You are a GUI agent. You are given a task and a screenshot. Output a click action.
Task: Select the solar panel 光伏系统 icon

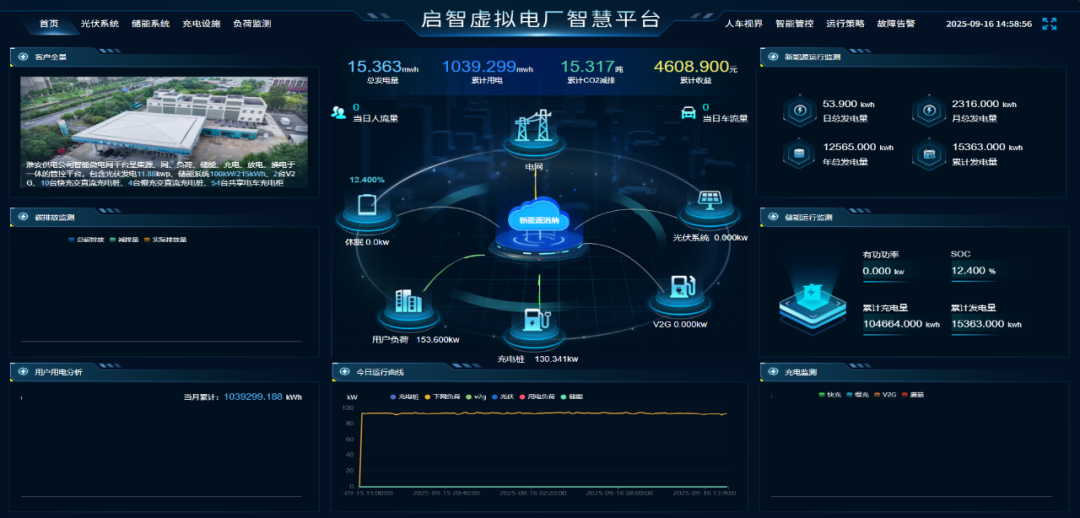[709, 199]
